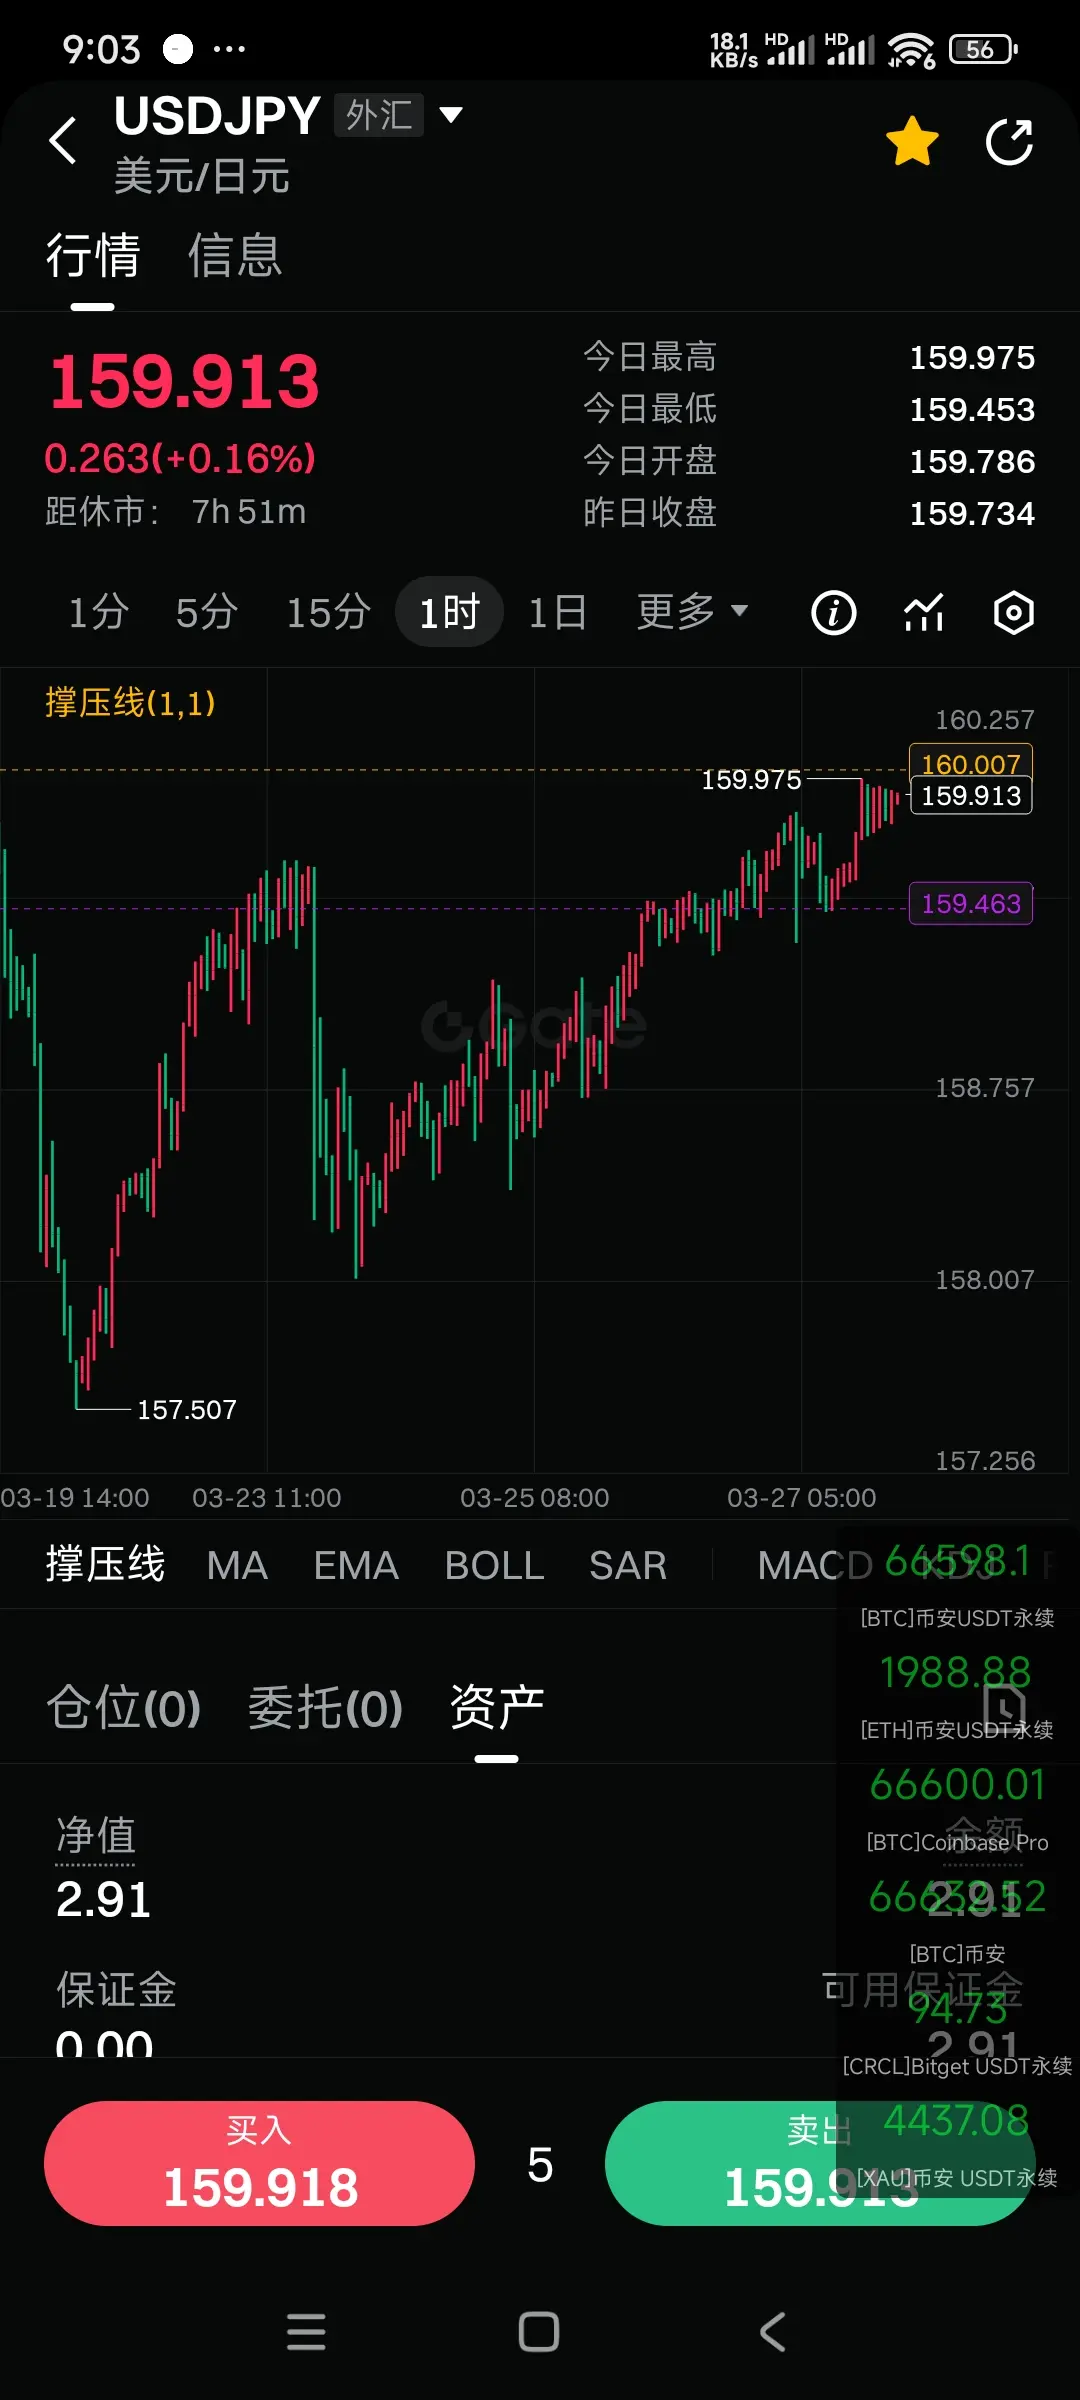Open Android recent apps menu button

pyautogui.click(x=306, y=2331)
